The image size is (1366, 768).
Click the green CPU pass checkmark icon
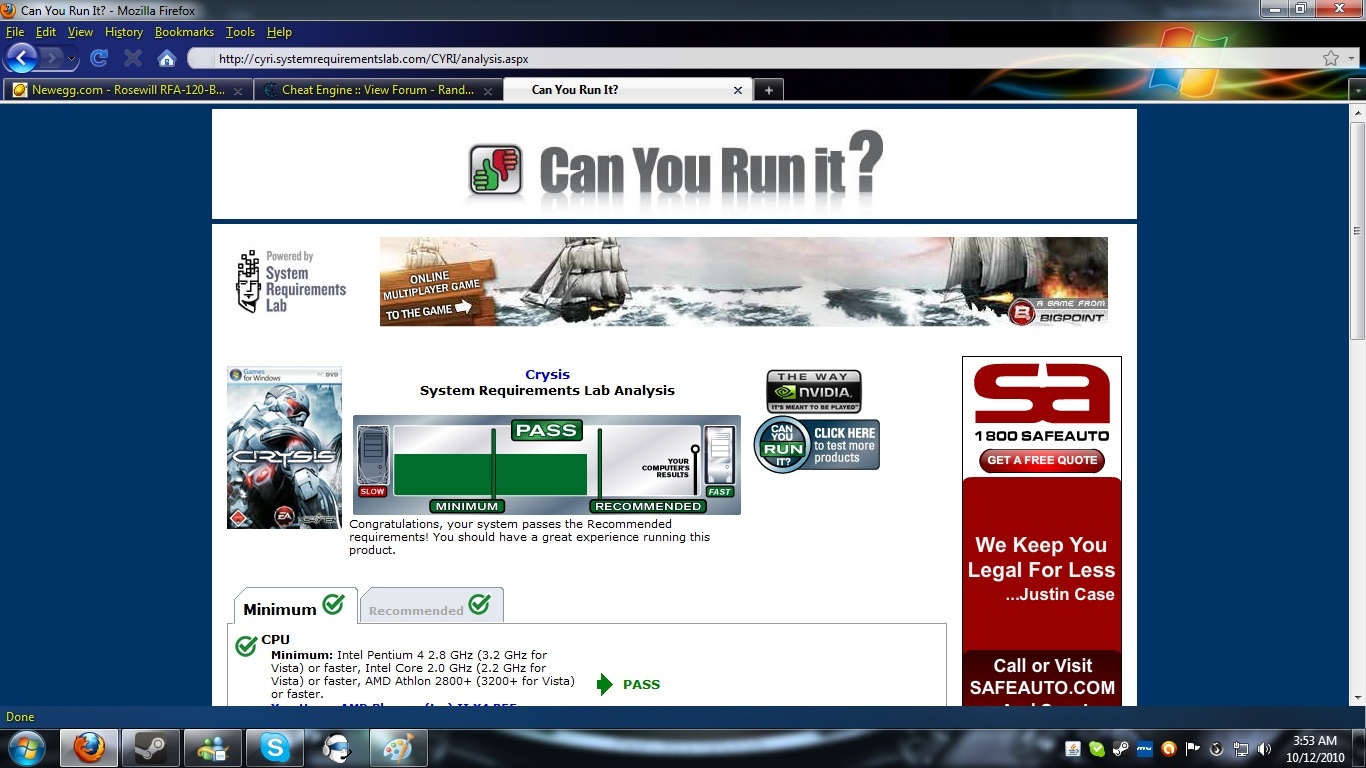click(246, 646)
